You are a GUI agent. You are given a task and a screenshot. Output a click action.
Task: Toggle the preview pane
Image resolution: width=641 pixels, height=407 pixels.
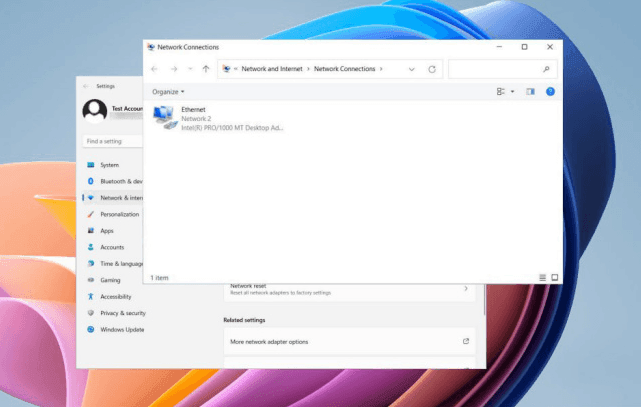(x=530, y=92)
